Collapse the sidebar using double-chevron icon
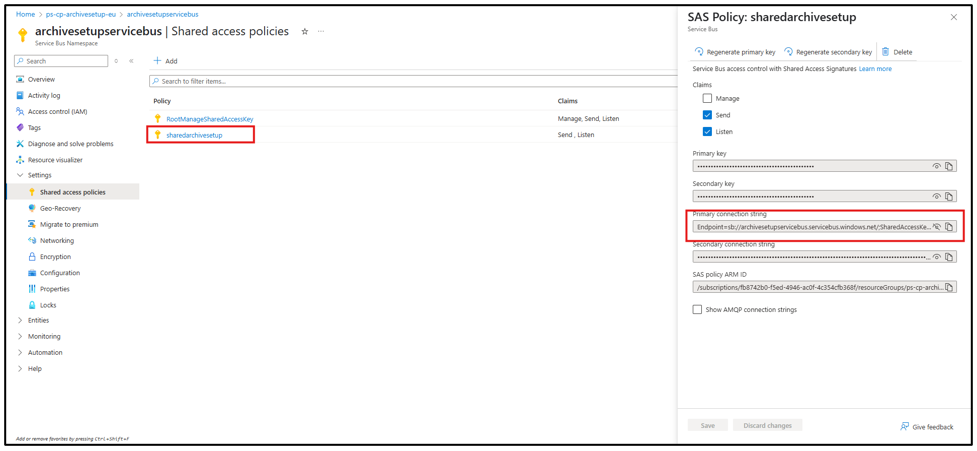The image size is (977, 451). [x=131, y=61]
